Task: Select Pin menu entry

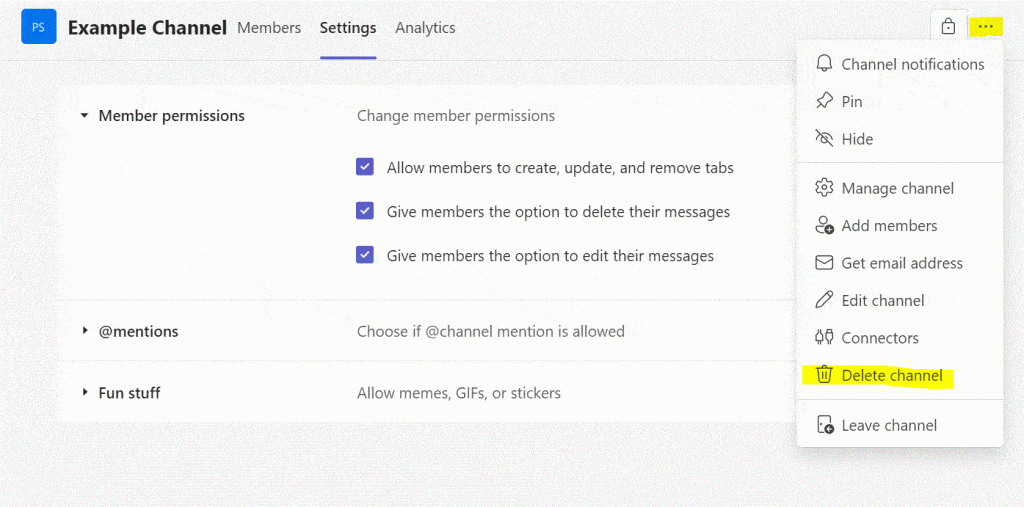Action: [x=900, y=101]
